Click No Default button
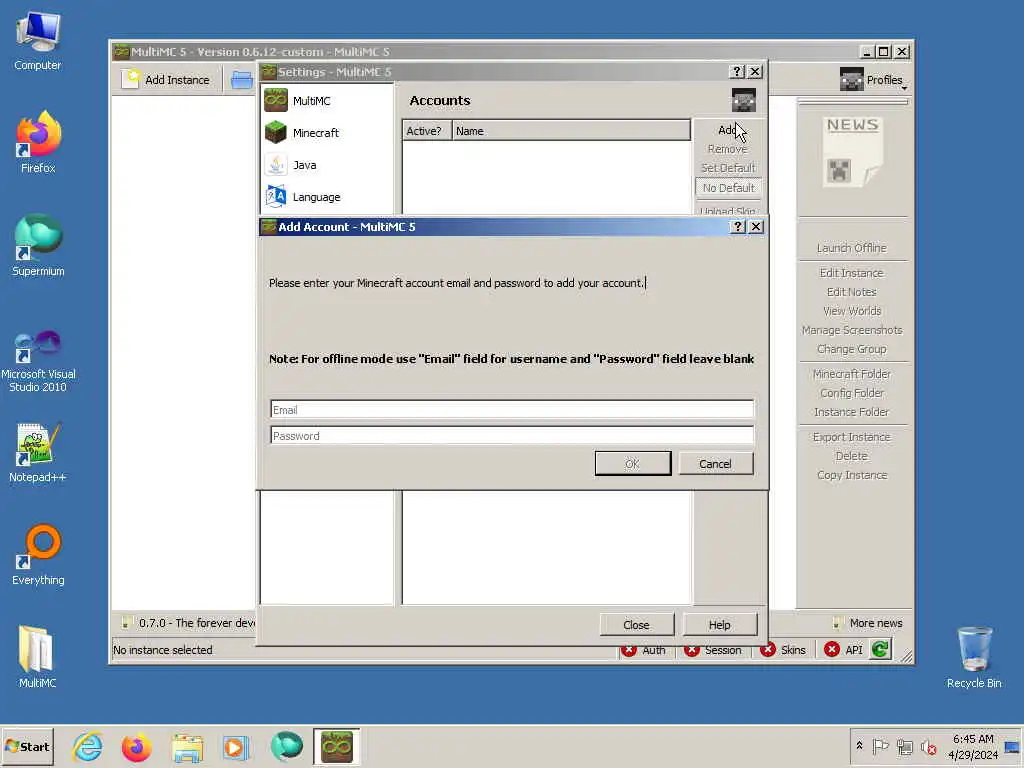The image size is (1024, 768). [728, 188]
